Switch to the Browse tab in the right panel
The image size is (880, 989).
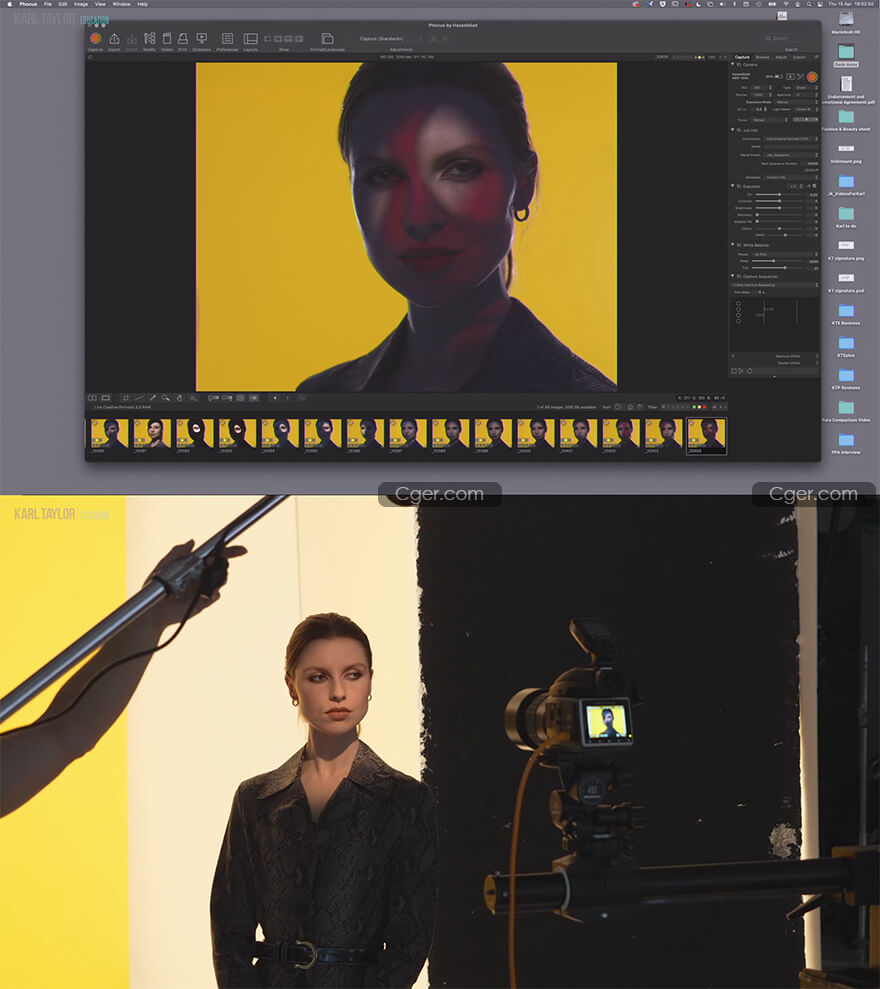763,57
